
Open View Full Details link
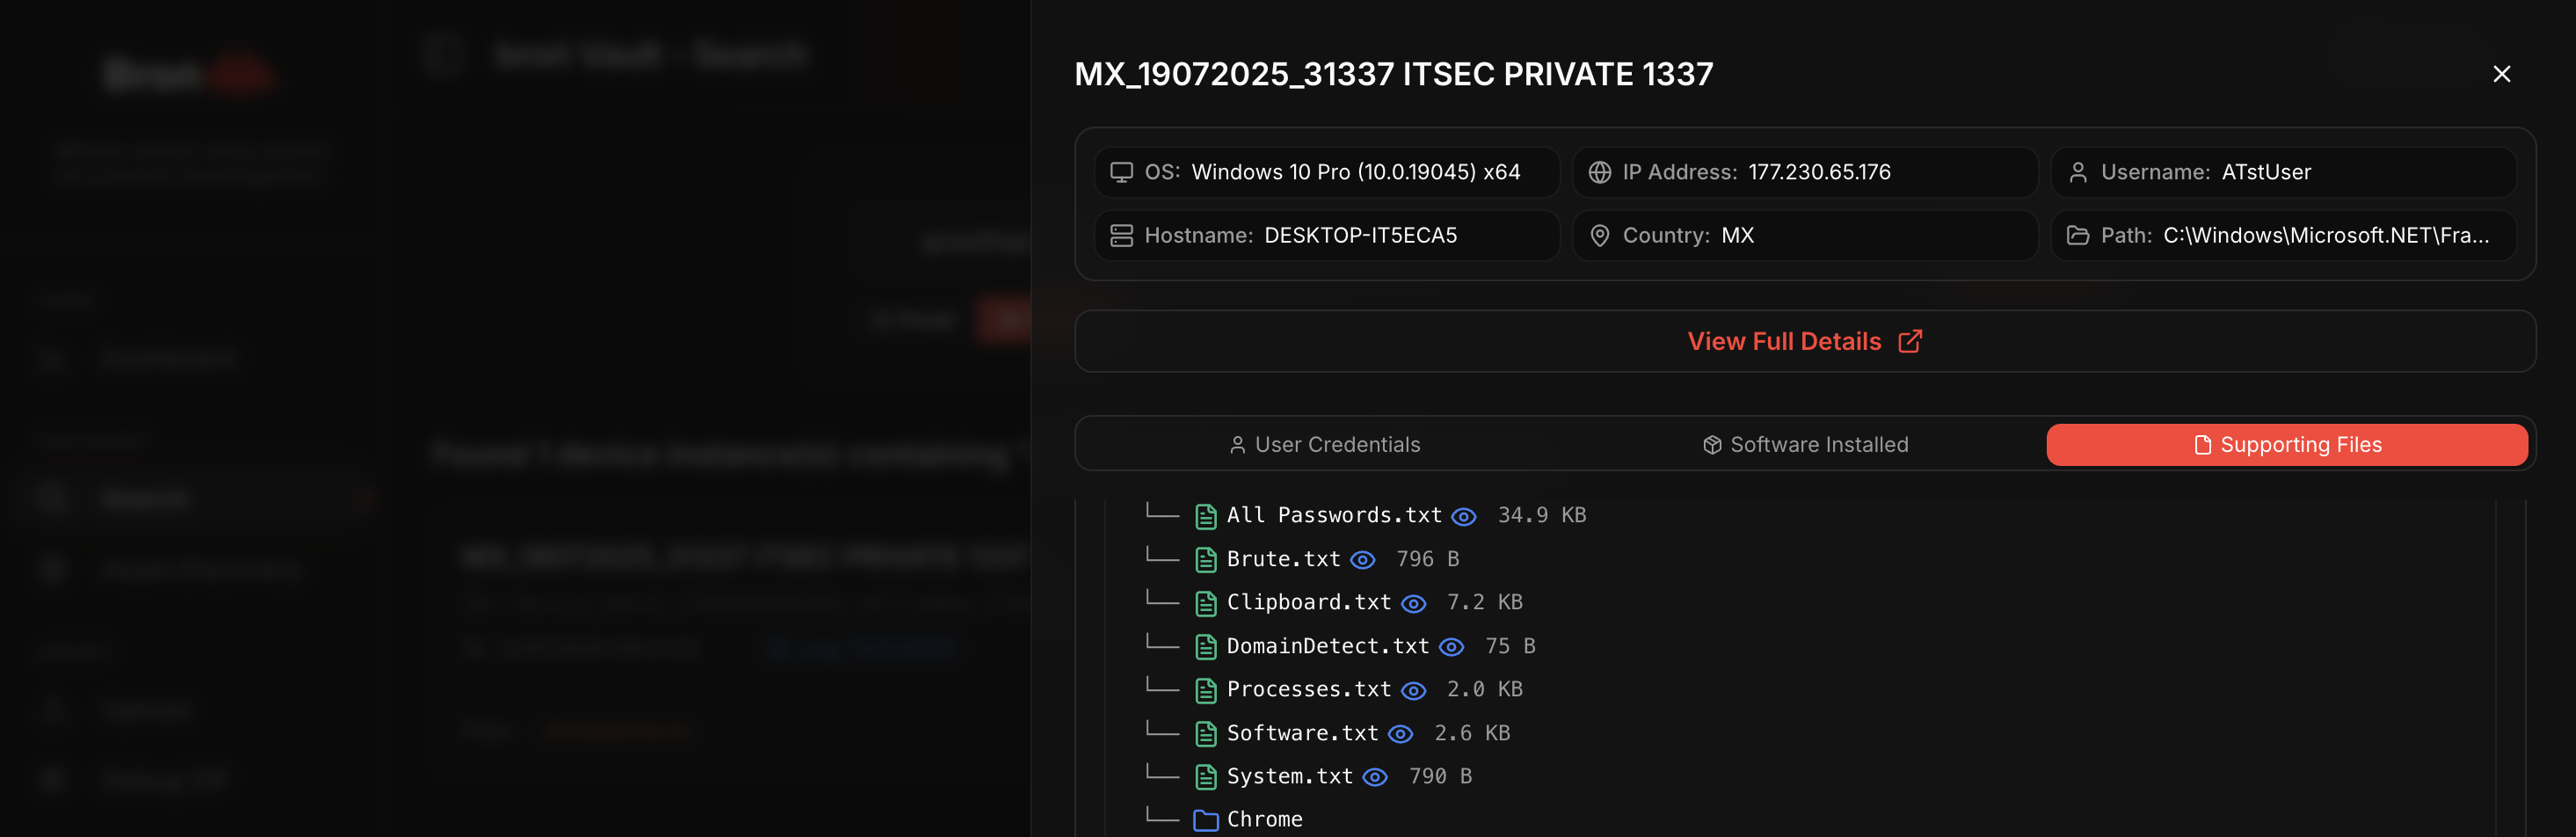point(1805,341)
